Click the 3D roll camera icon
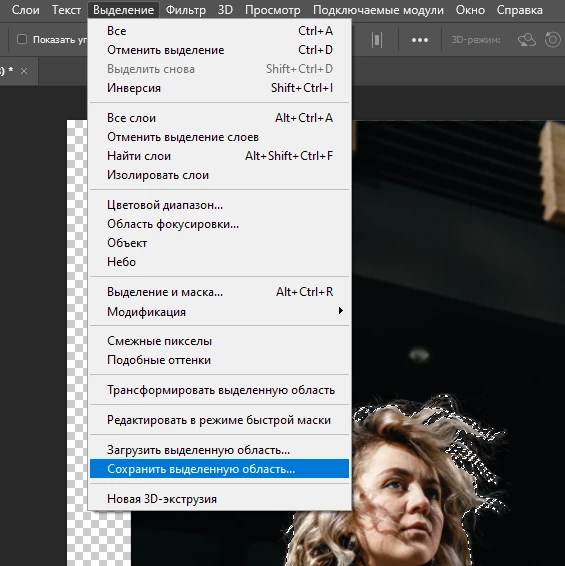Screen dimensions: 565x566 [553, 40]
